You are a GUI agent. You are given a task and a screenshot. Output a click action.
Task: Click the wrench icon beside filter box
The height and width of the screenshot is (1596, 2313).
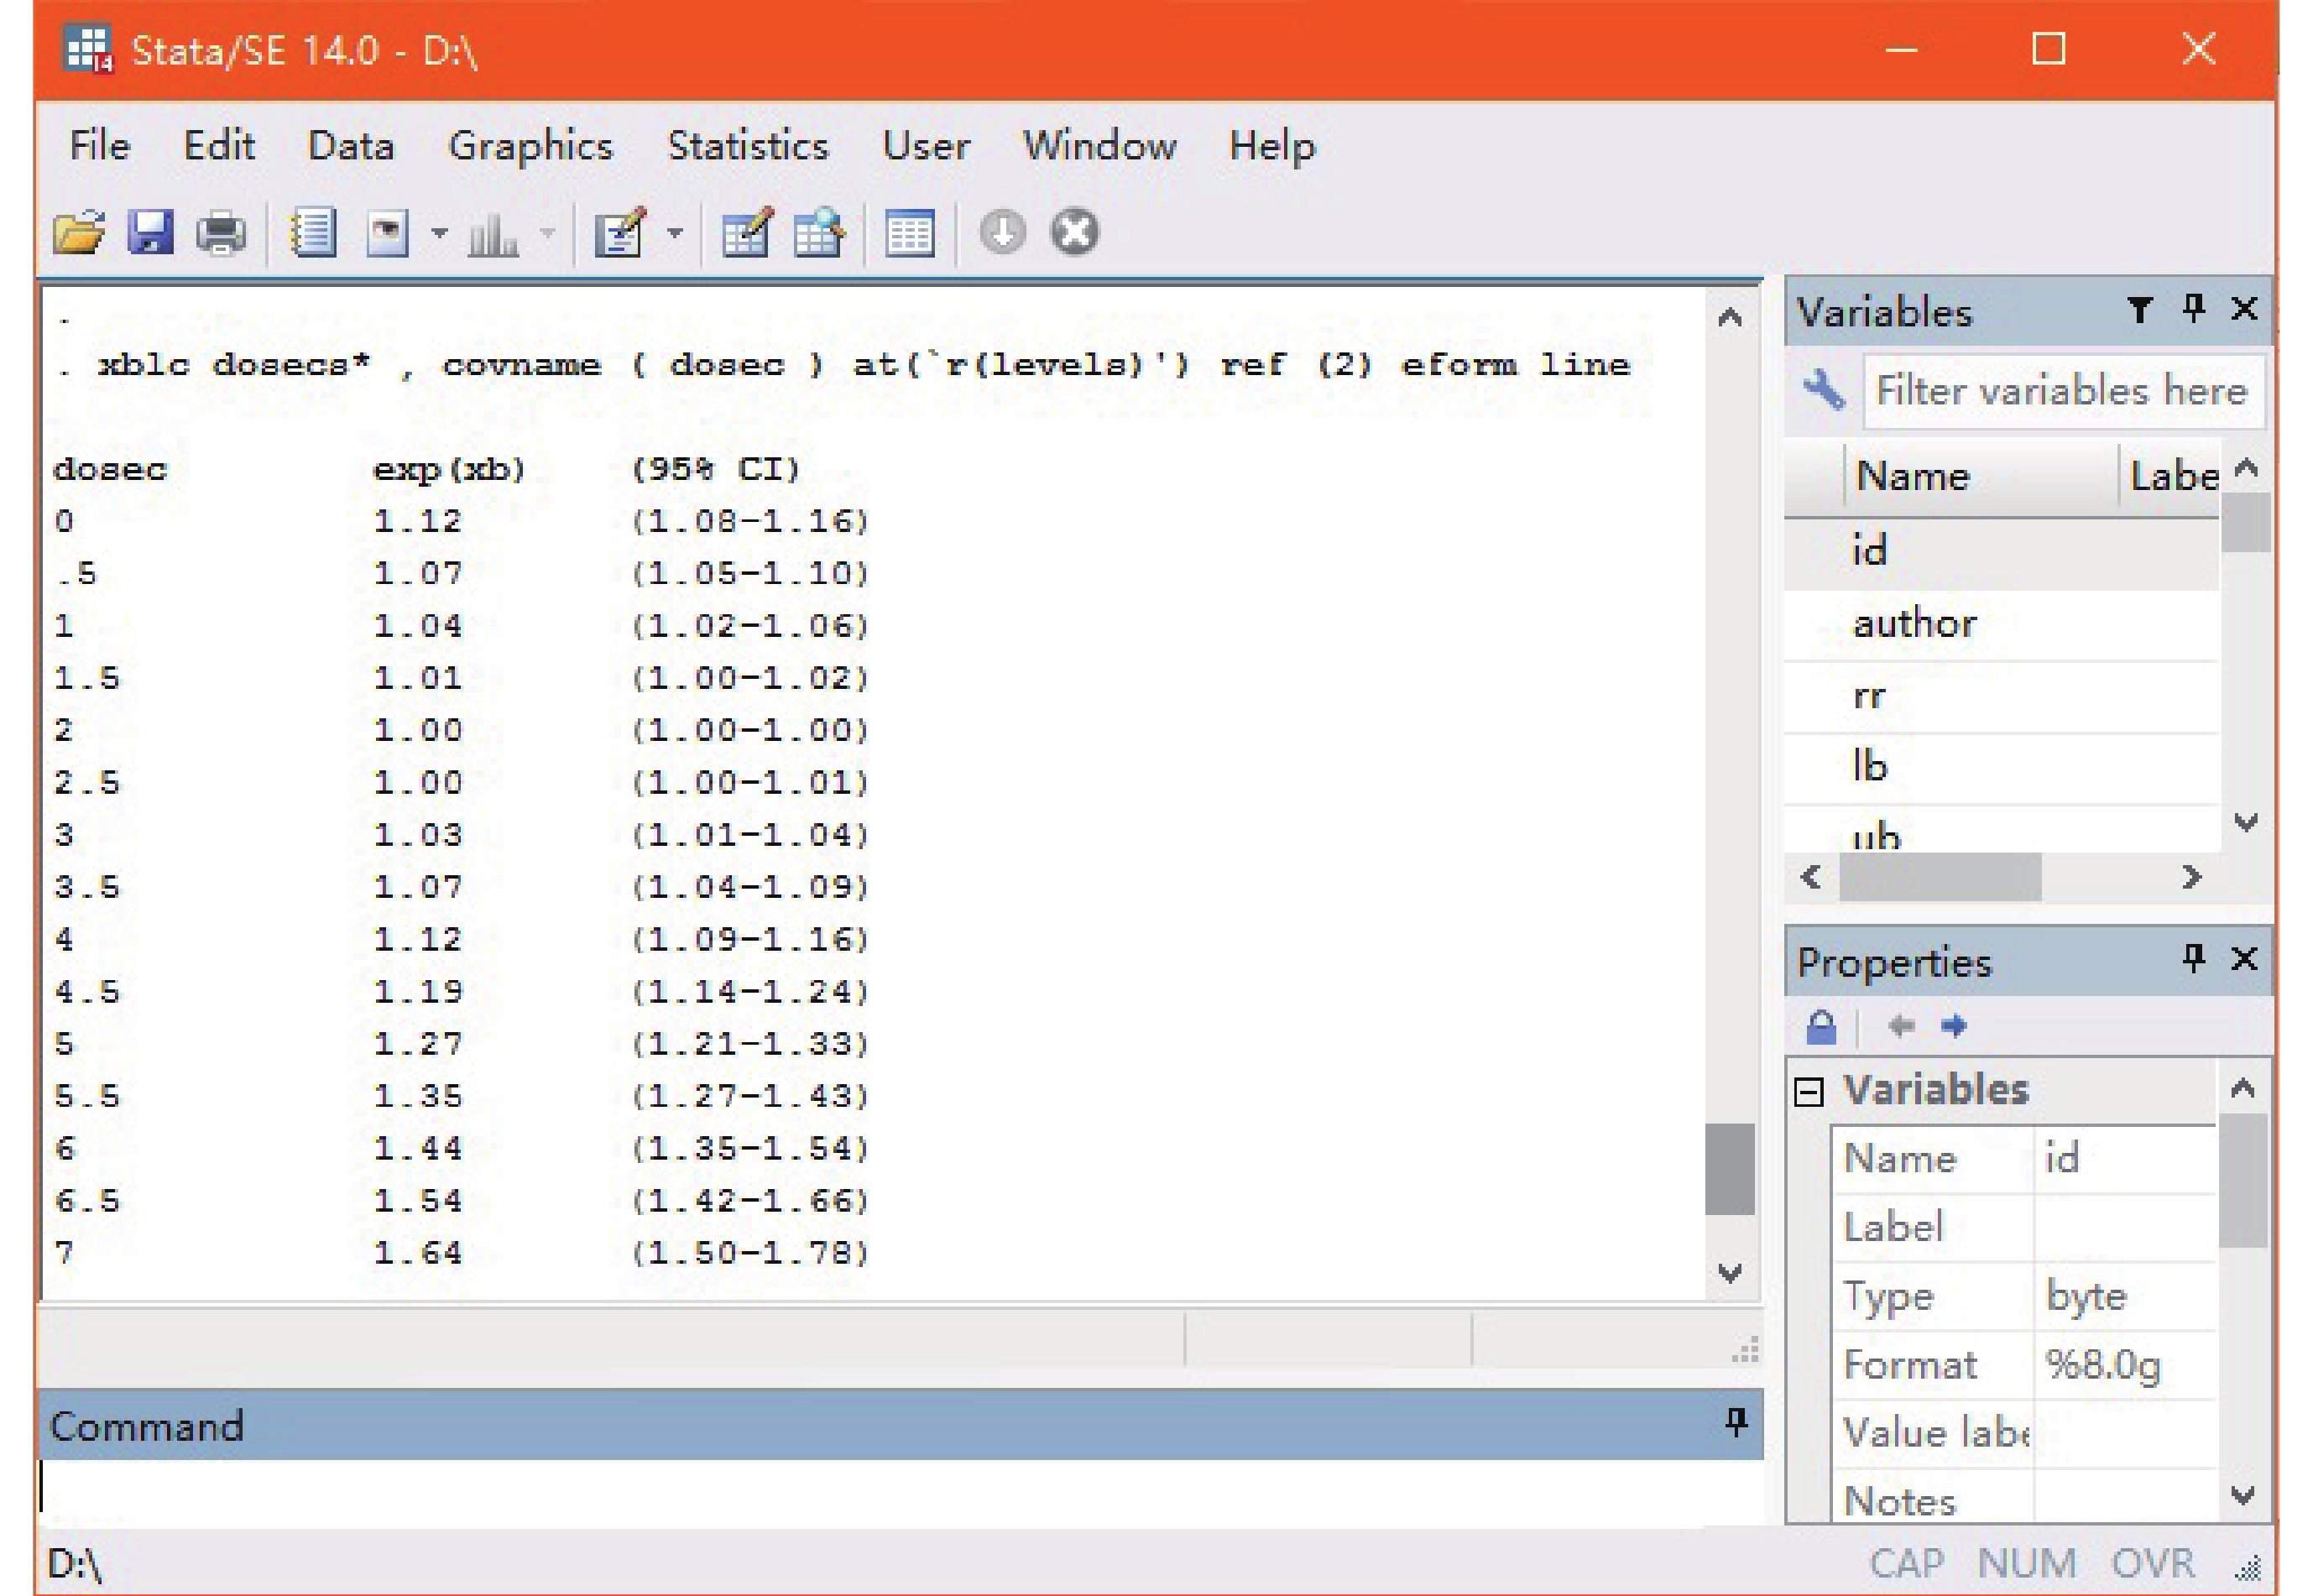pyautogui.click(x=1824, y=390)
